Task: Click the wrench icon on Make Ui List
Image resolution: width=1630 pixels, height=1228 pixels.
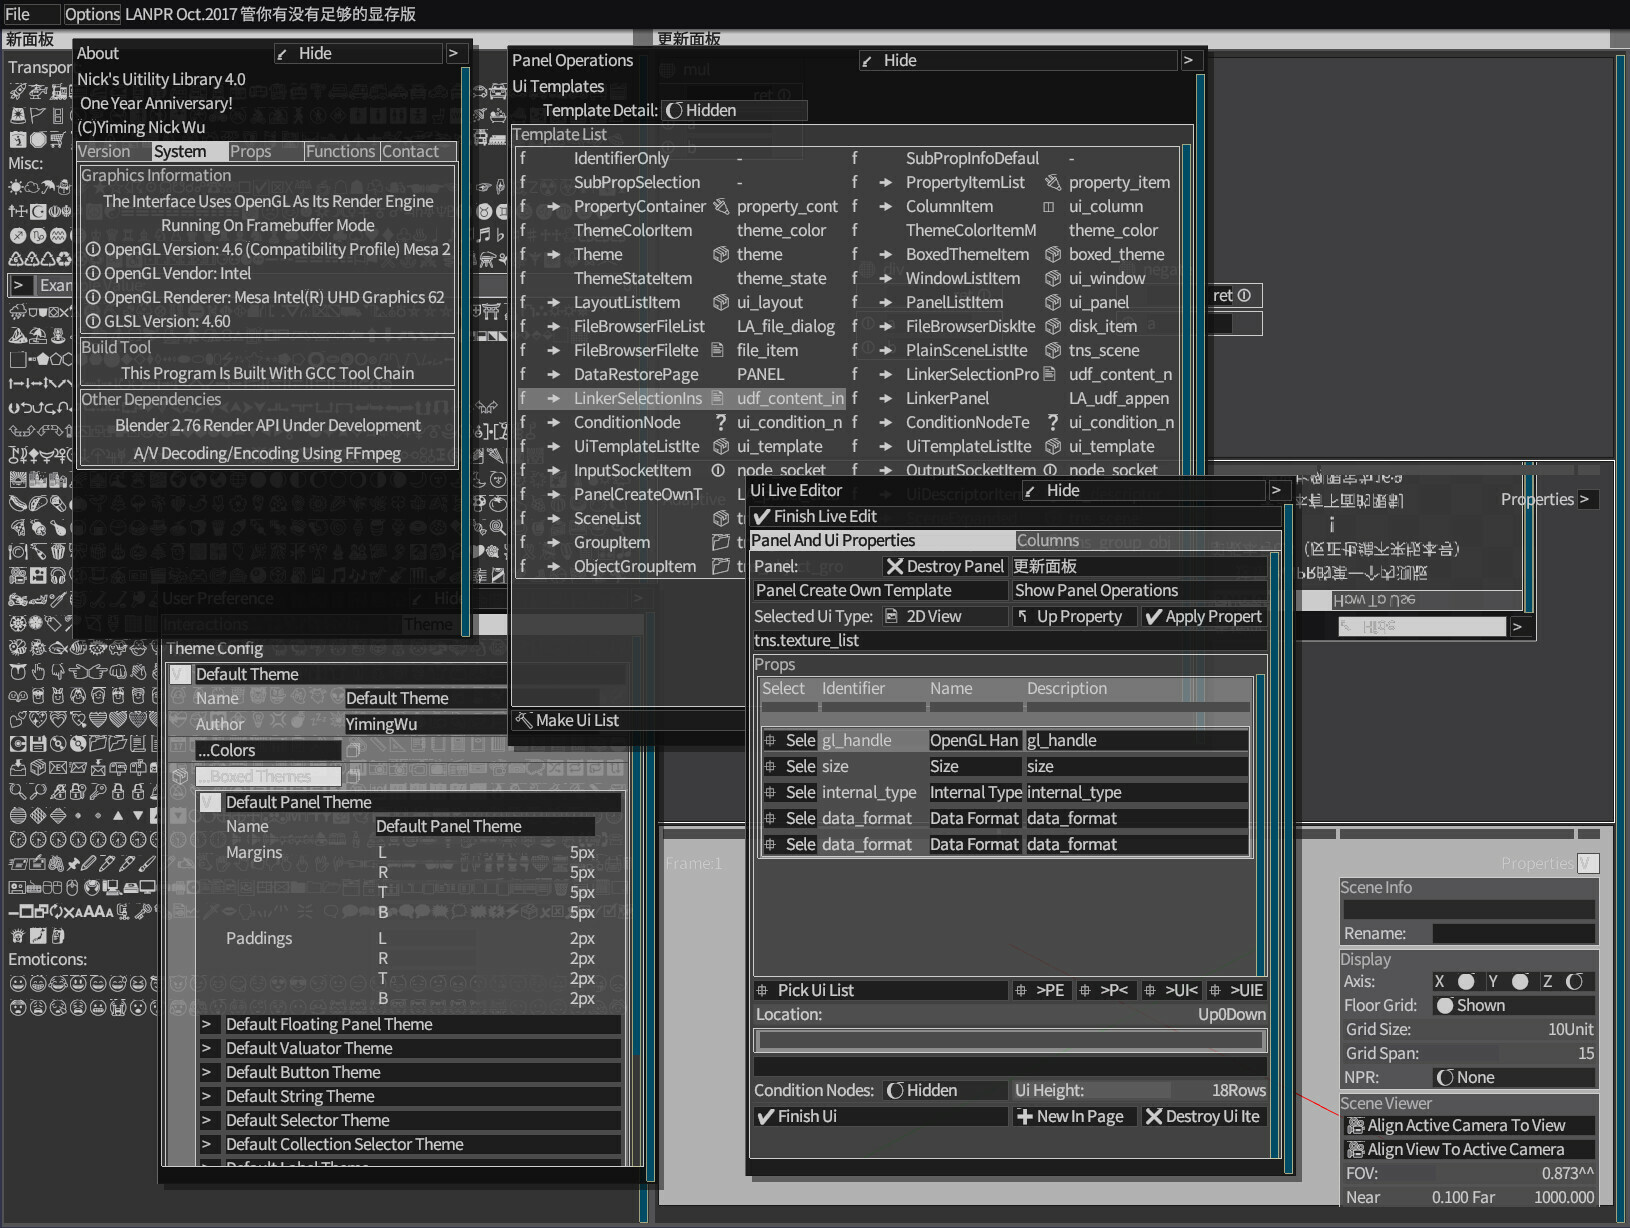Action: [x=524, y=720]
